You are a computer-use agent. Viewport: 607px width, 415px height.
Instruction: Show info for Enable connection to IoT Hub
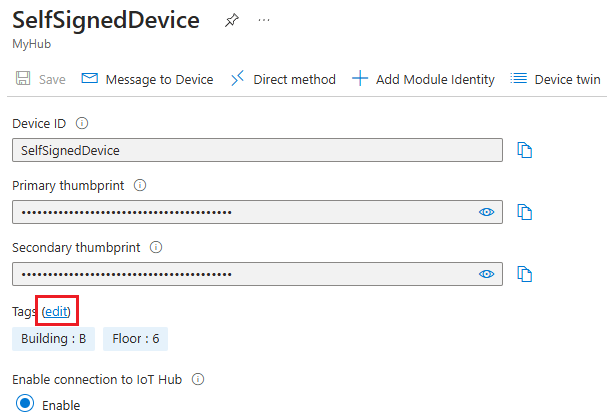click(x=198, y=379)
